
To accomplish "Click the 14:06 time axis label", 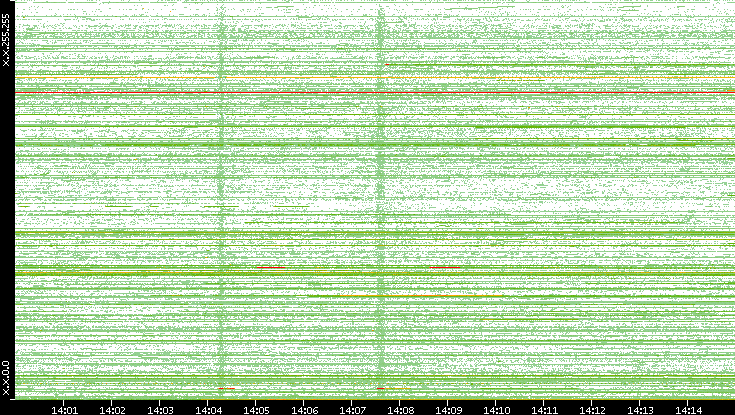I will [x=304, y=410].
